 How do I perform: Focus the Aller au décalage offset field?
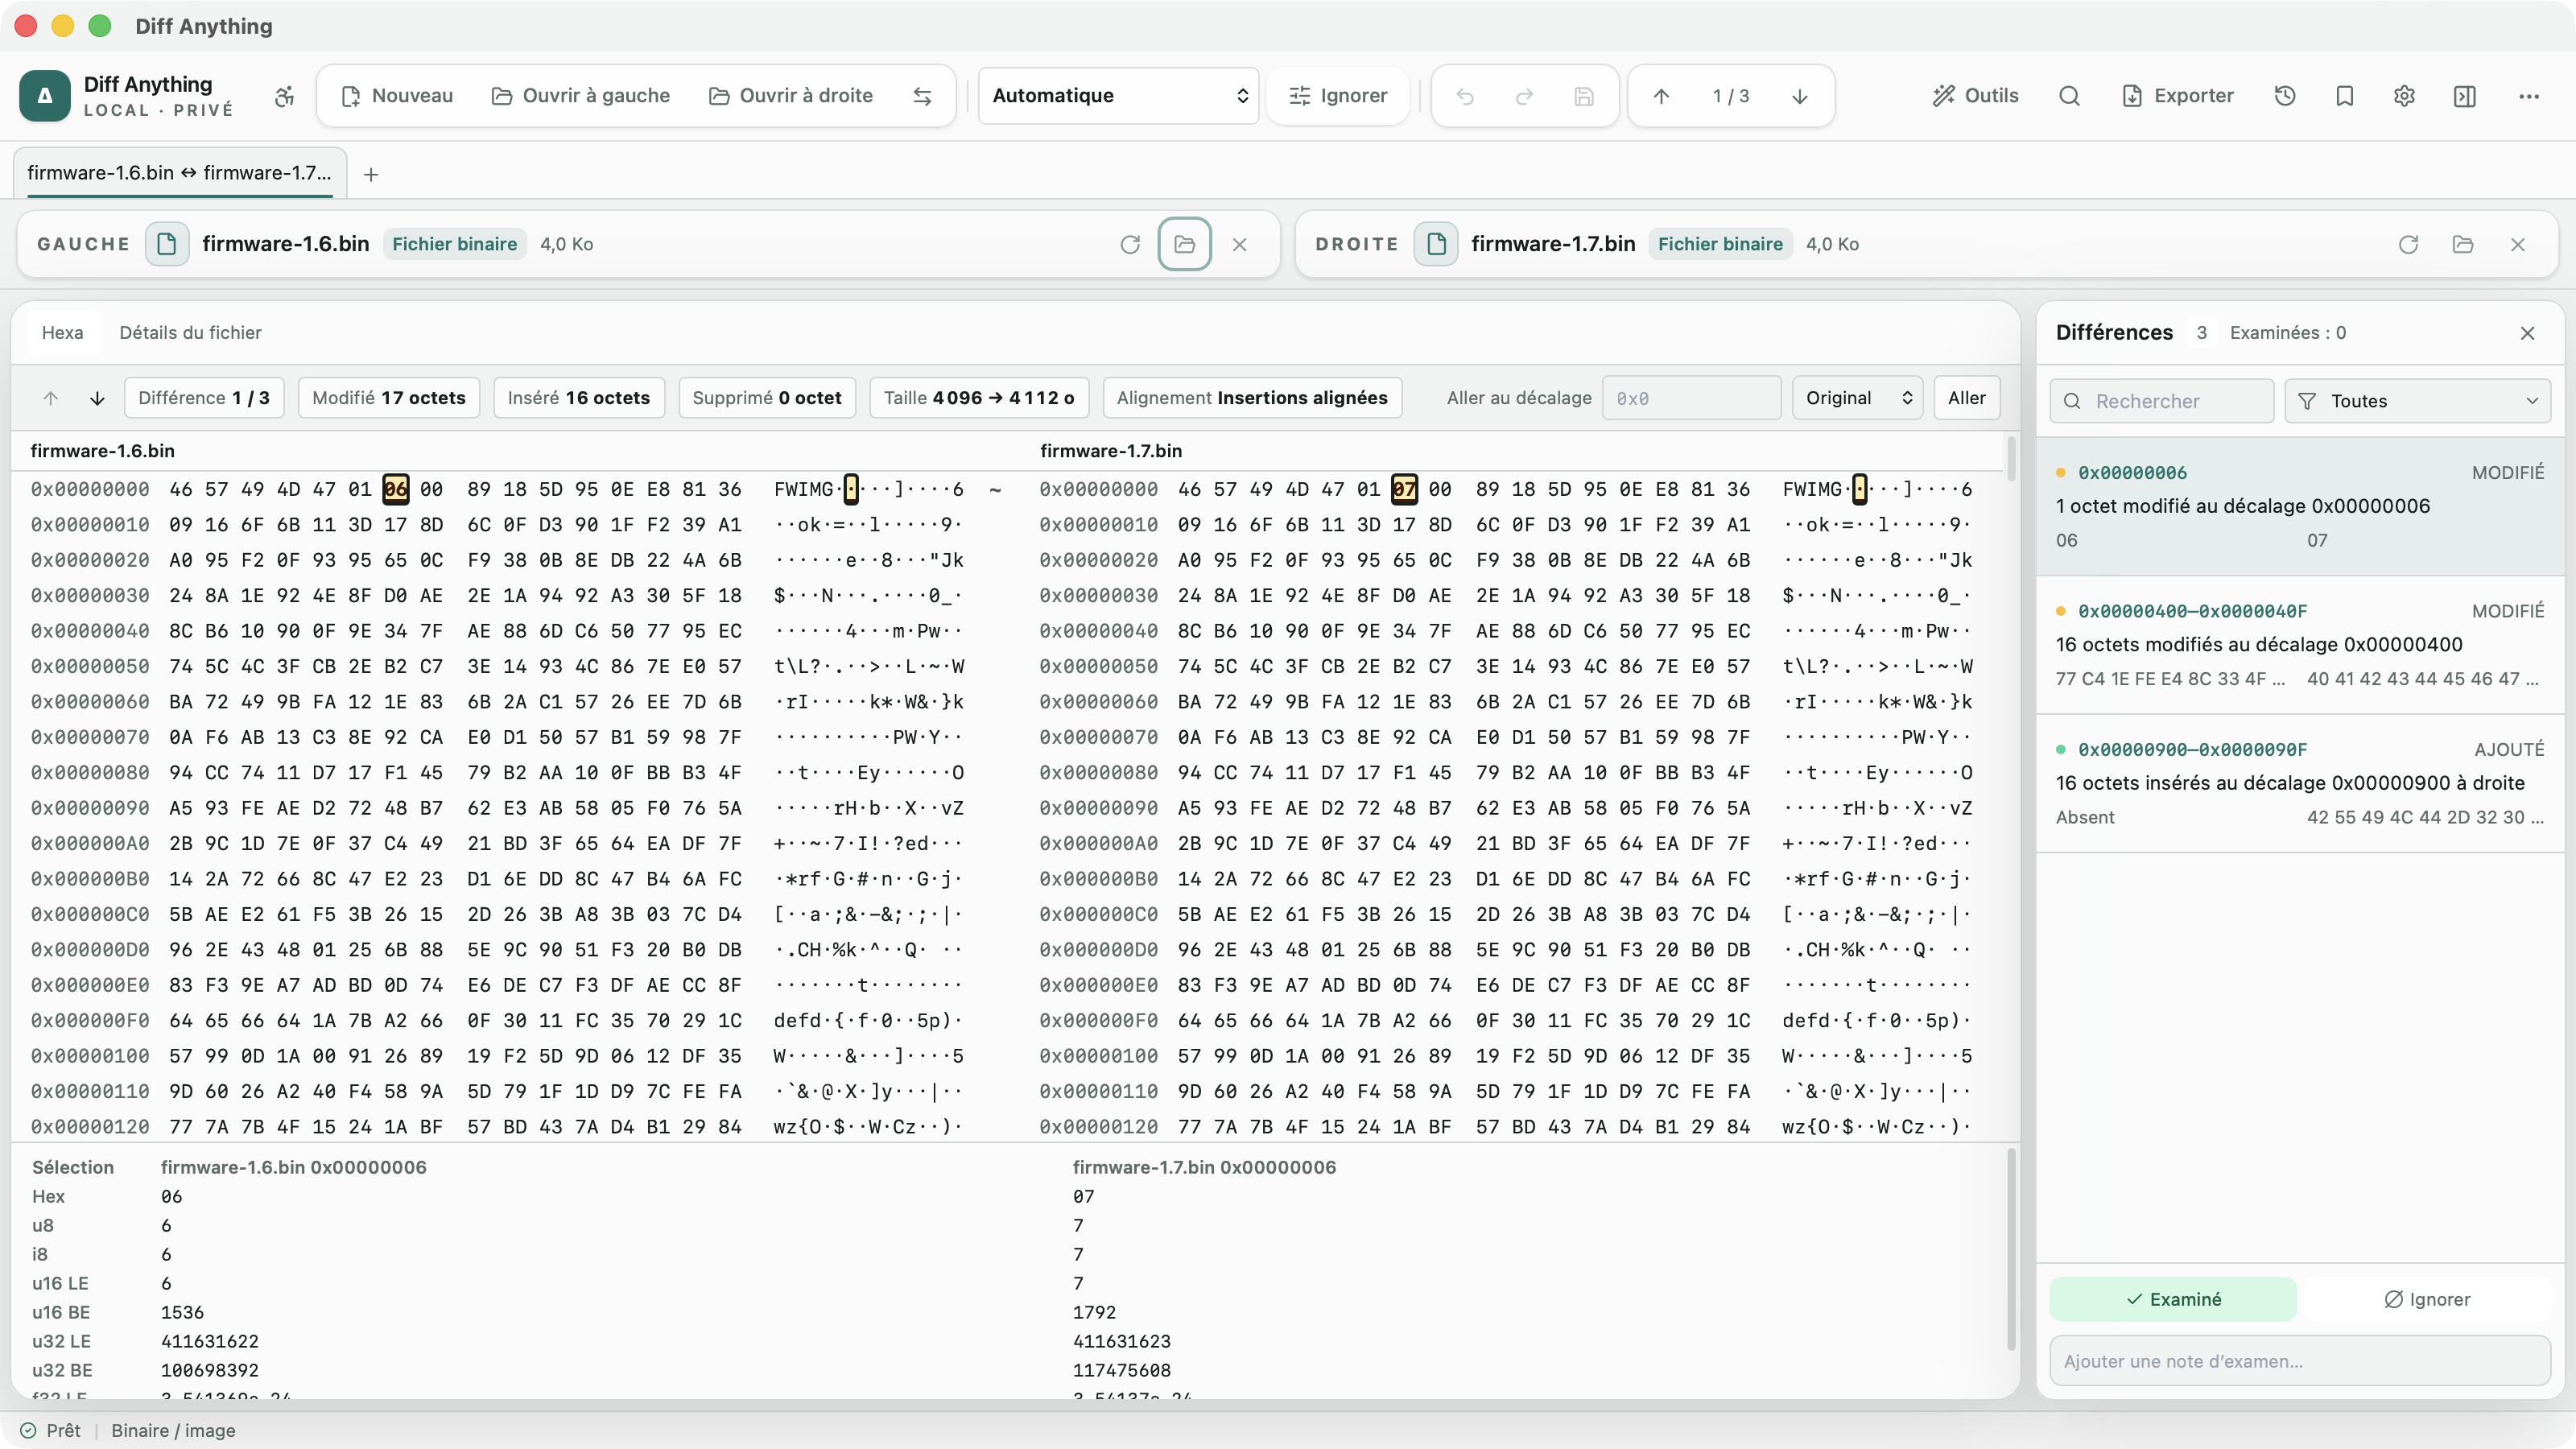click(x=1691, y=398)
